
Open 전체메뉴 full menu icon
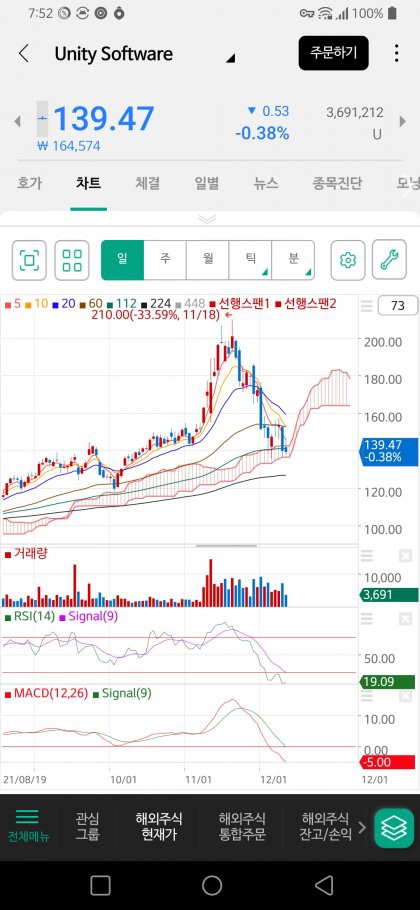click(x=28, y=826)
